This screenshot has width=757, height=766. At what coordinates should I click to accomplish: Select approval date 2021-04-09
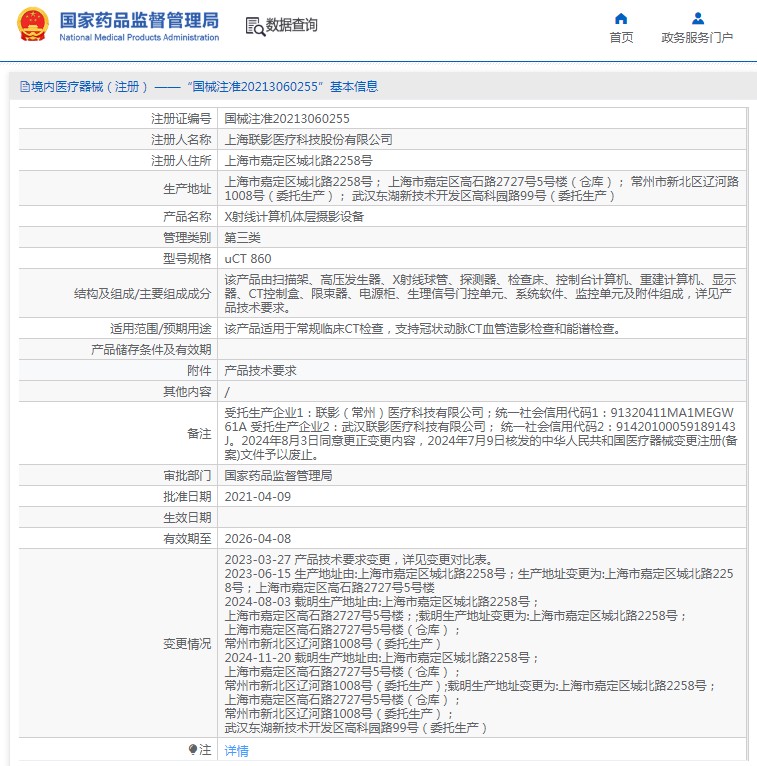[257, 497]
